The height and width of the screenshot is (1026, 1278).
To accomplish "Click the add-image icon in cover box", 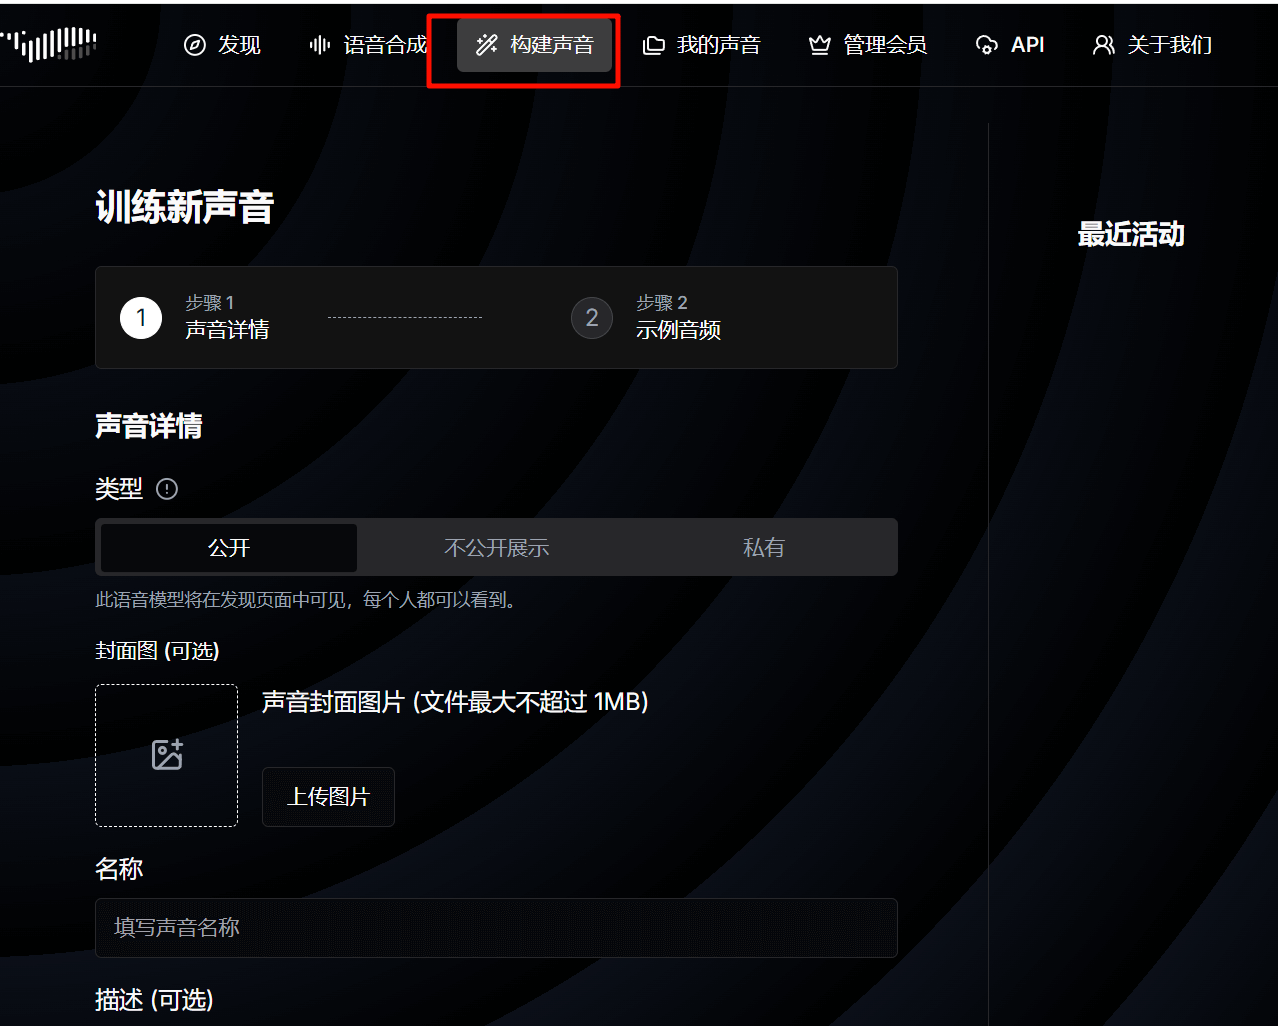I will (x=167, y=755).
